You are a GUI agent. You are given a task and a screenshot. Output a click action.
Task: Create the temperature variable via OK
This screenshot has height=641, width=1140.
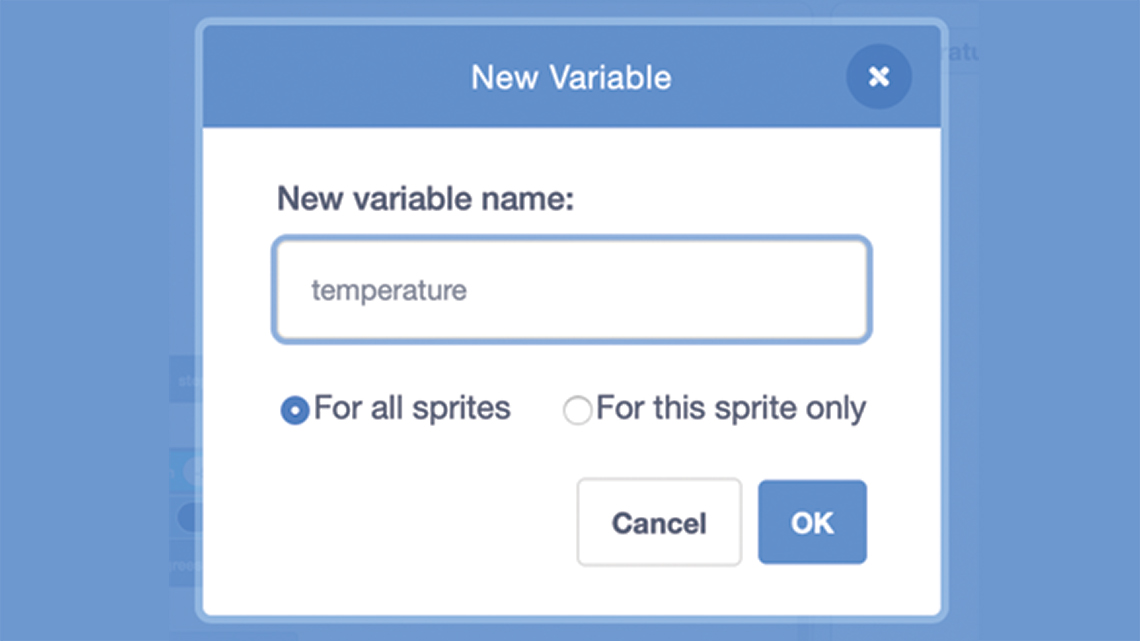[812, 522]
